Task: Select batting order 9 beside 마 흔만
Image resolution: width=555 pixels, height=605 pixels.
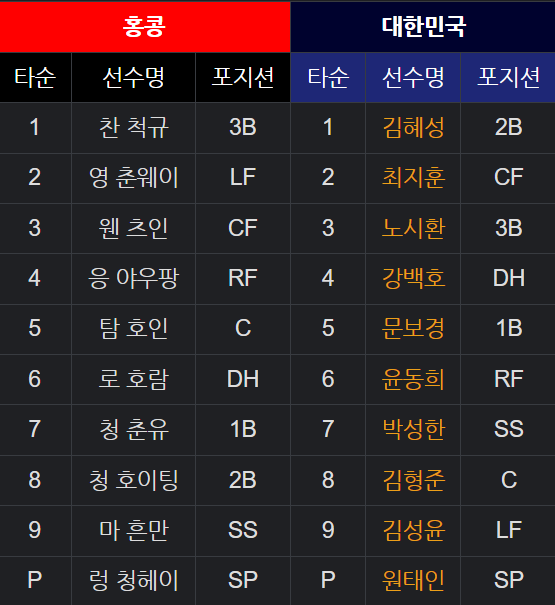Action: (x=35, y=530)
